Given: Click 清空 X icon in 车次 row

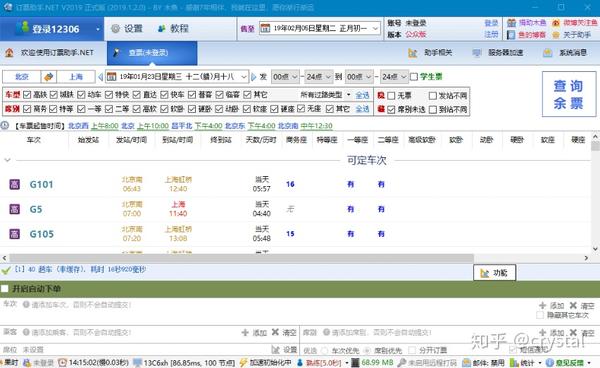Looking at the screenshot, I should coord(573,305).
